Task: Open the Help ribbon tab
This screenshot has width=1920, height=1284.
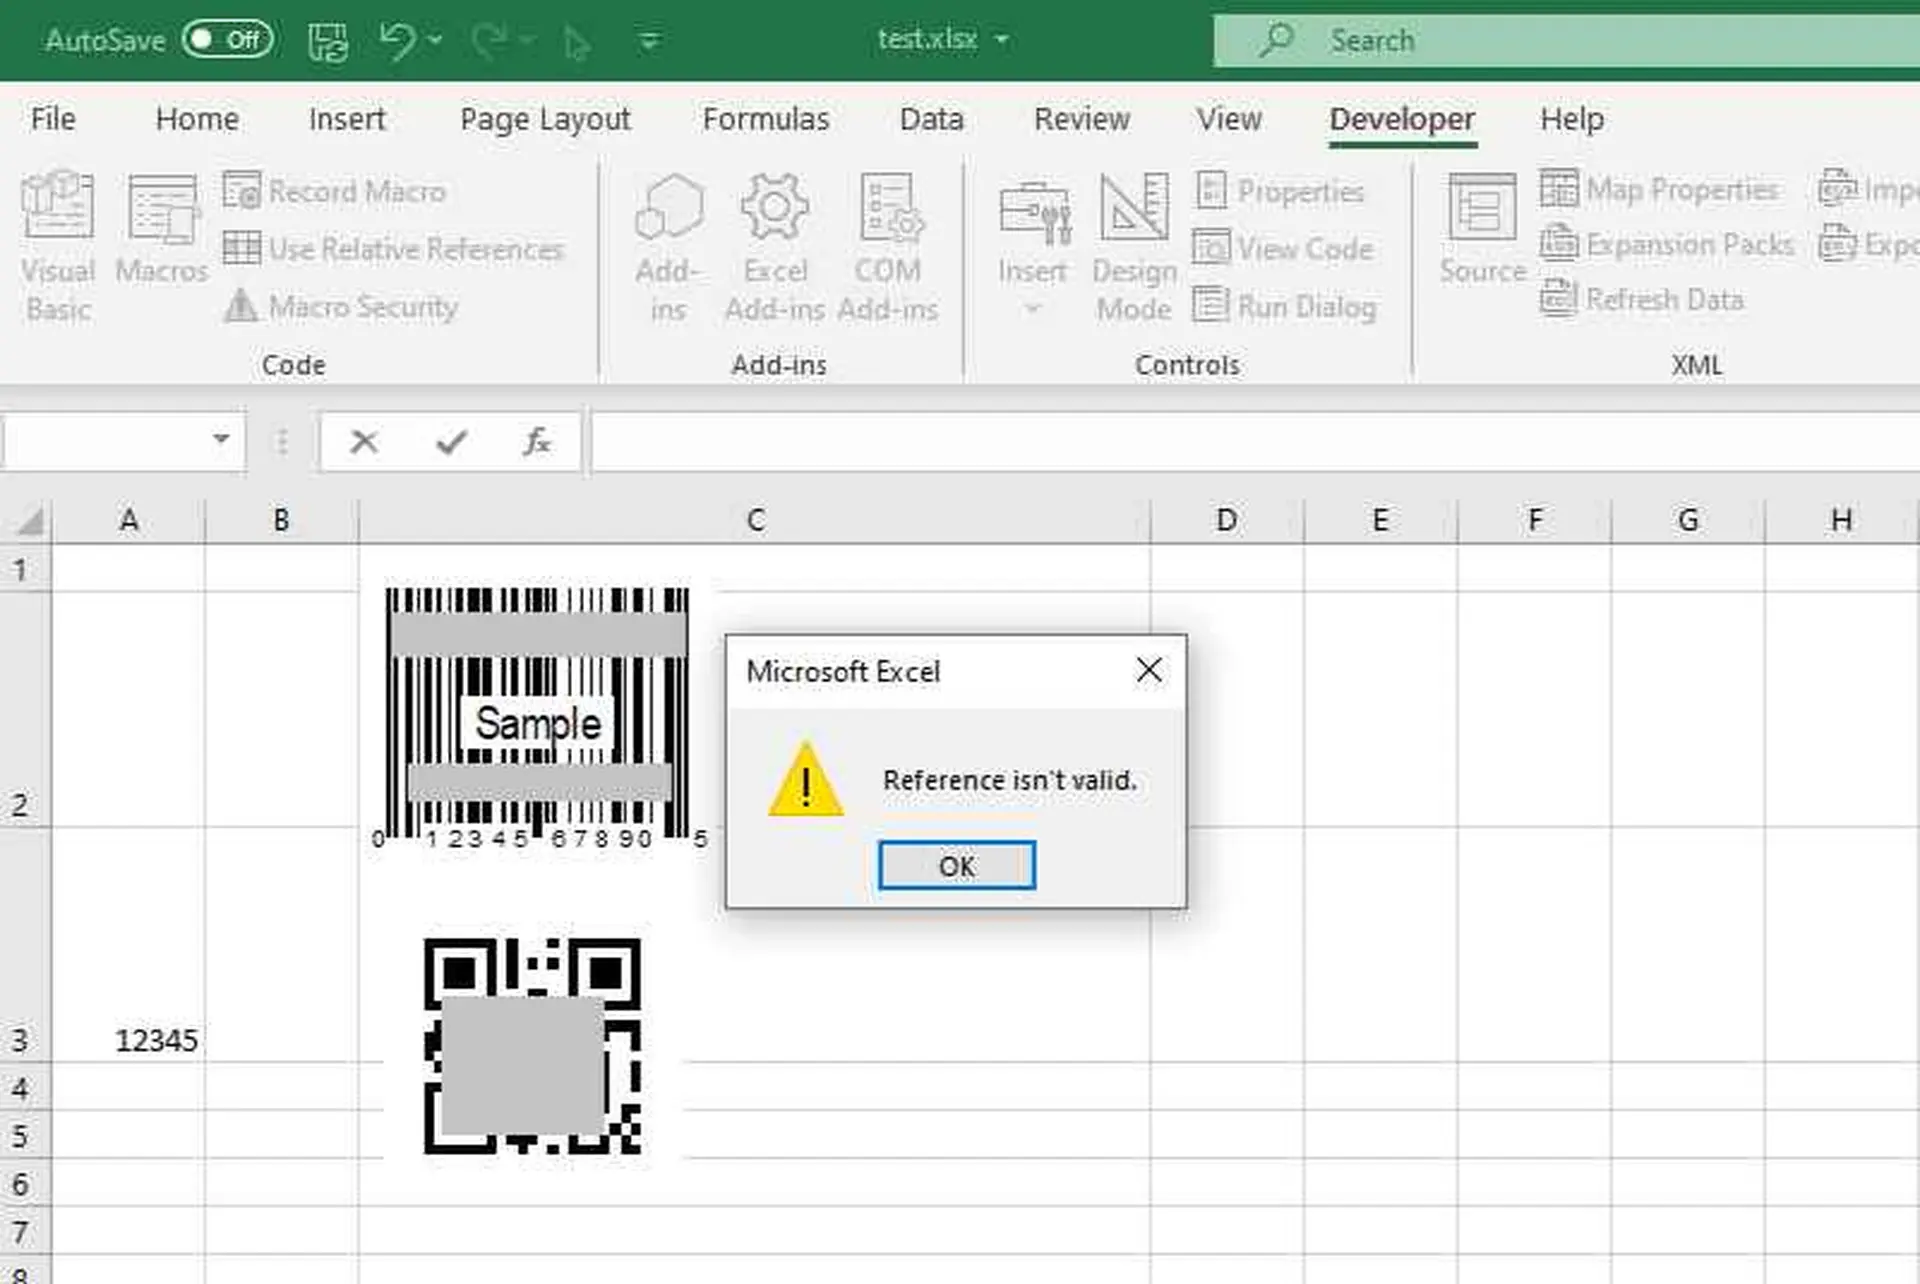Action: click(1572, 119)
